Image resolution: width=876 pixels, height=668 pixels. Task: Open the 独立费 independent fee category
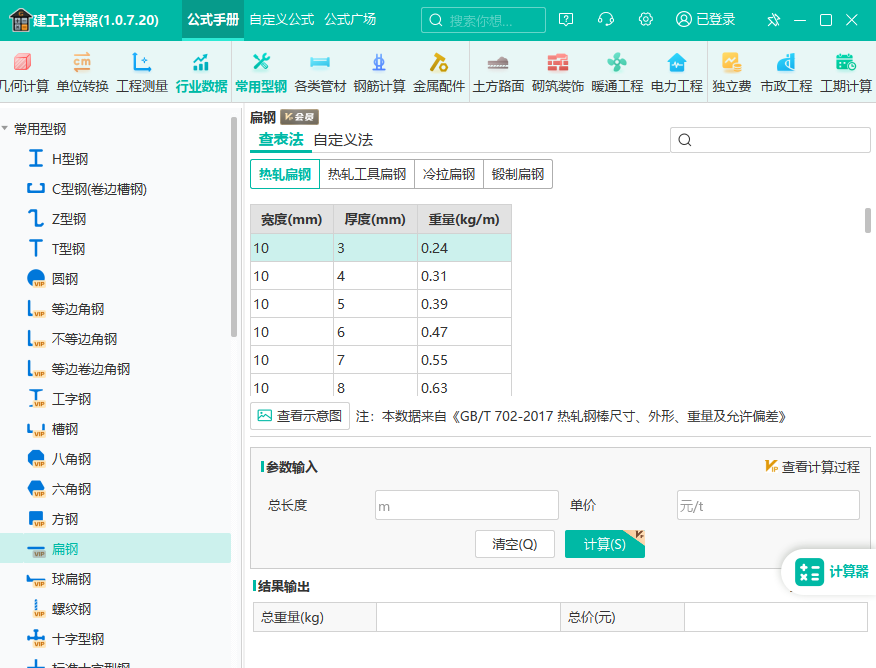[x=731, y=73]
